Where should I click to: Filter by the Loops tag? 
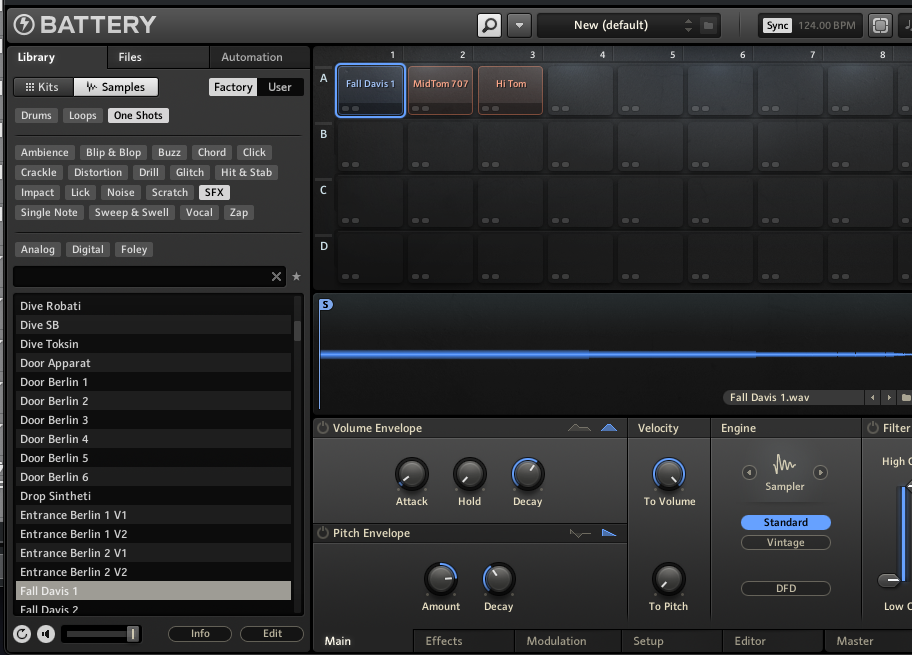[83, 115]
